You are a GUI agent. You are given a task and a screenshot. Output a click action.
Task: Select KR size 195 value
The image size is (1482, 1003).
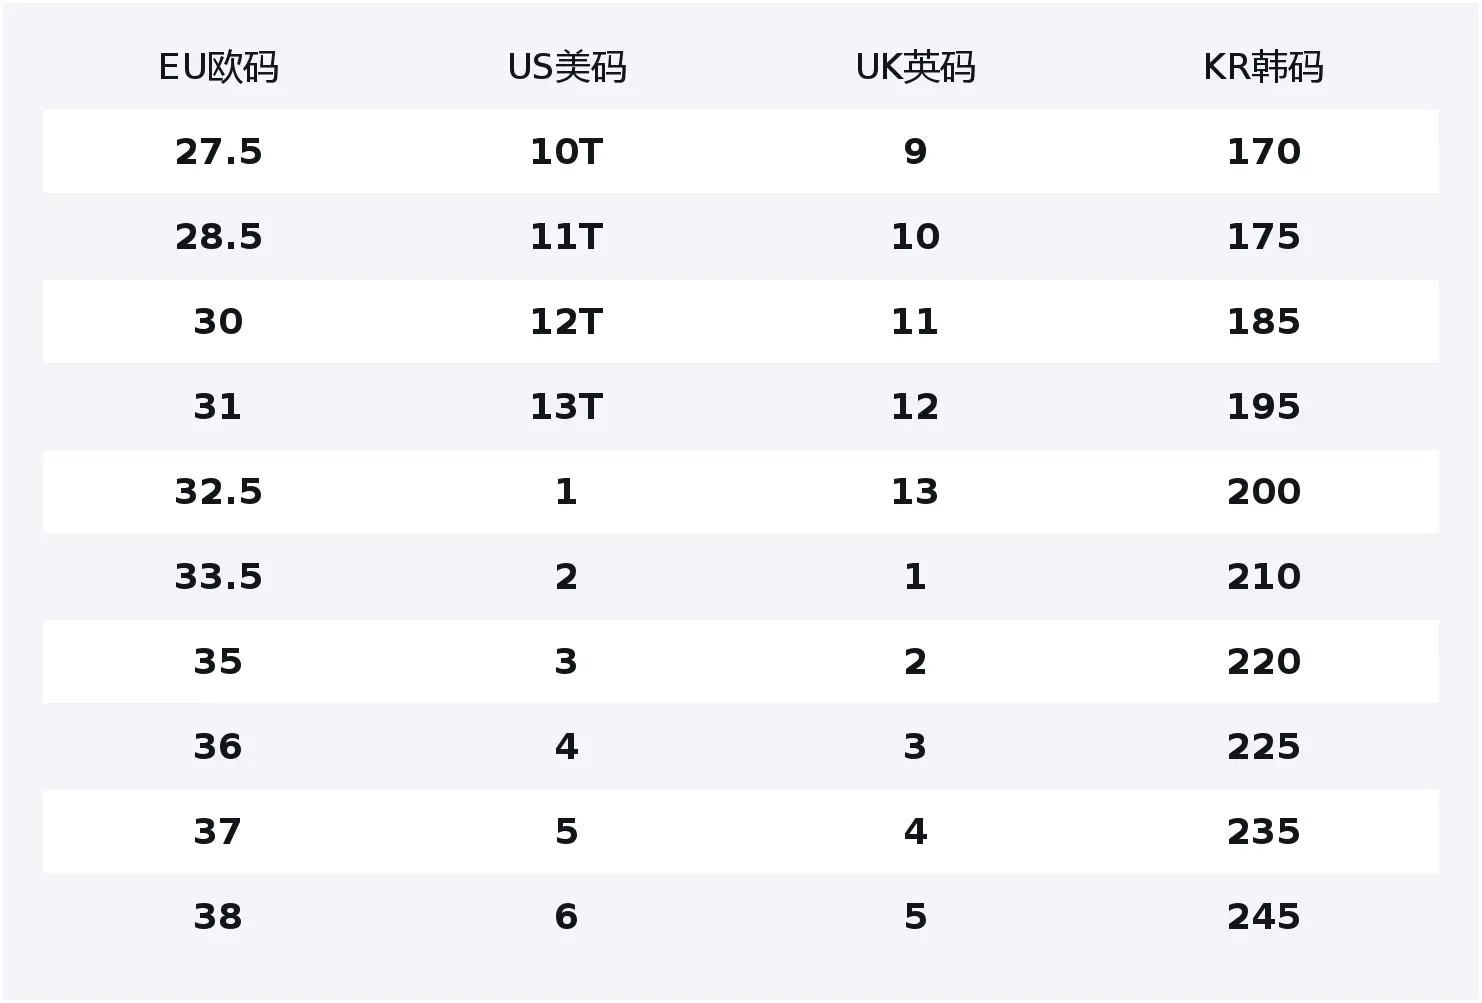(1263, 407)
